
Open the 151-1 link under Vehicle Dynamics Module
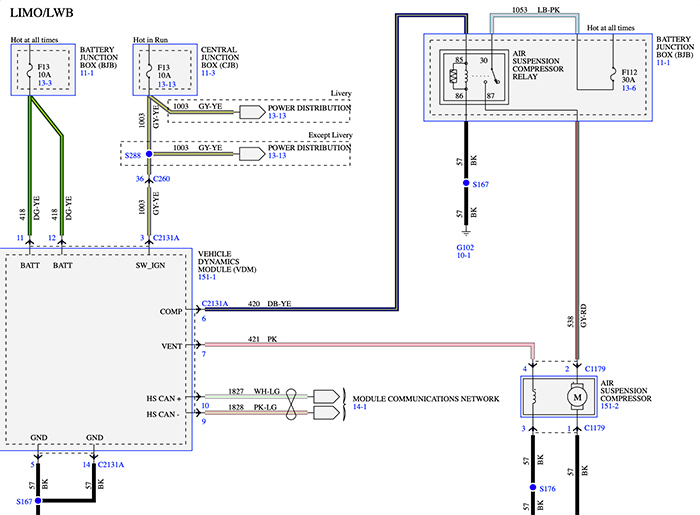tap(207, 277)
